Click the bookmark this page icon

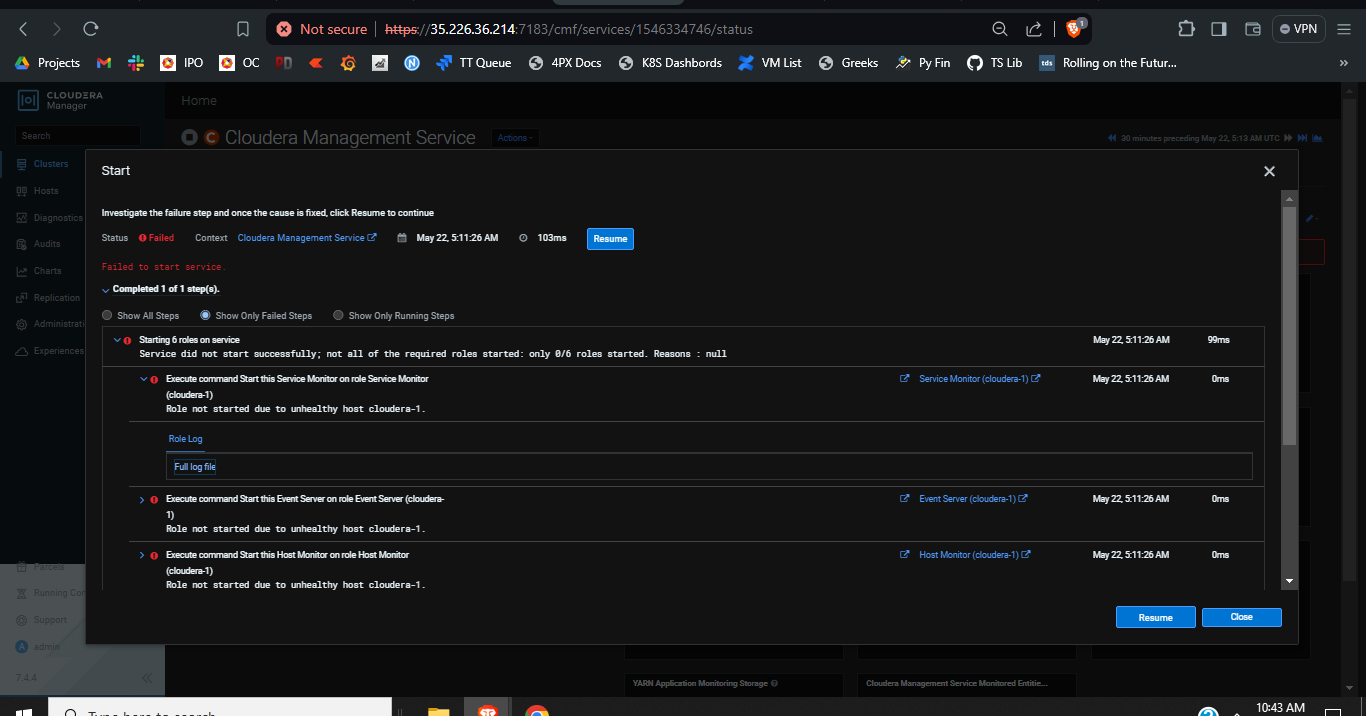pos(243,29)
